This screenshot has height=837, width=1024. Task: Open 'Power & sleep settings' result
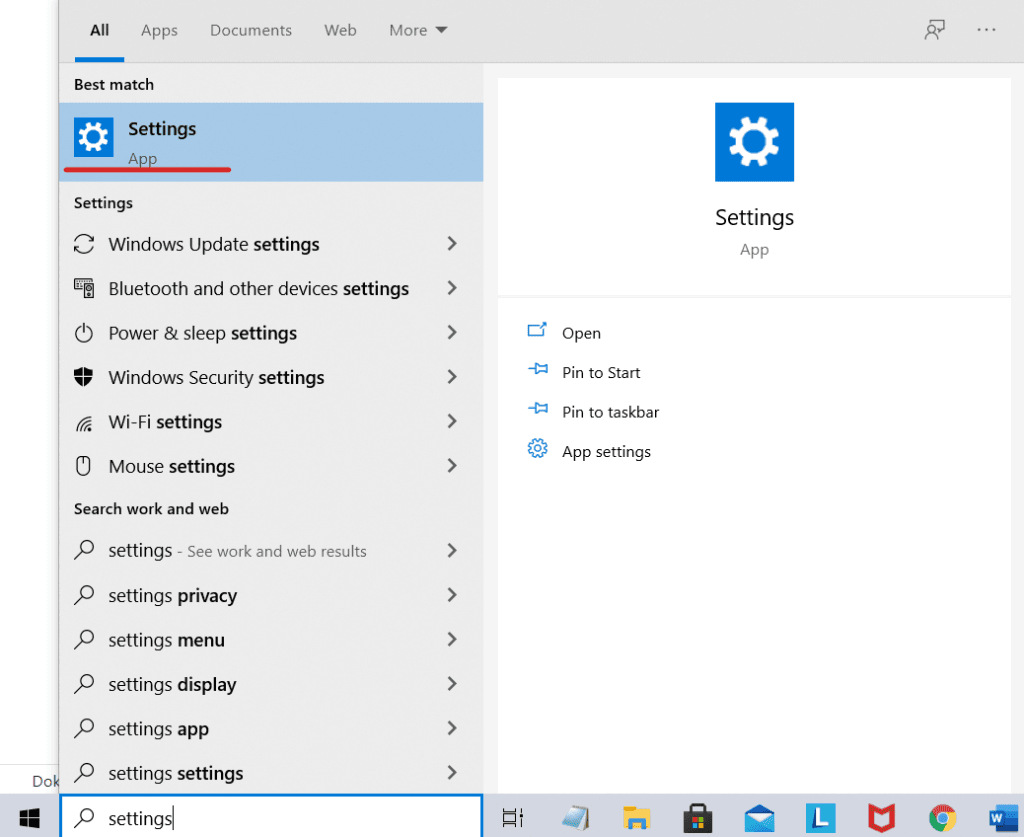point(271,333)
